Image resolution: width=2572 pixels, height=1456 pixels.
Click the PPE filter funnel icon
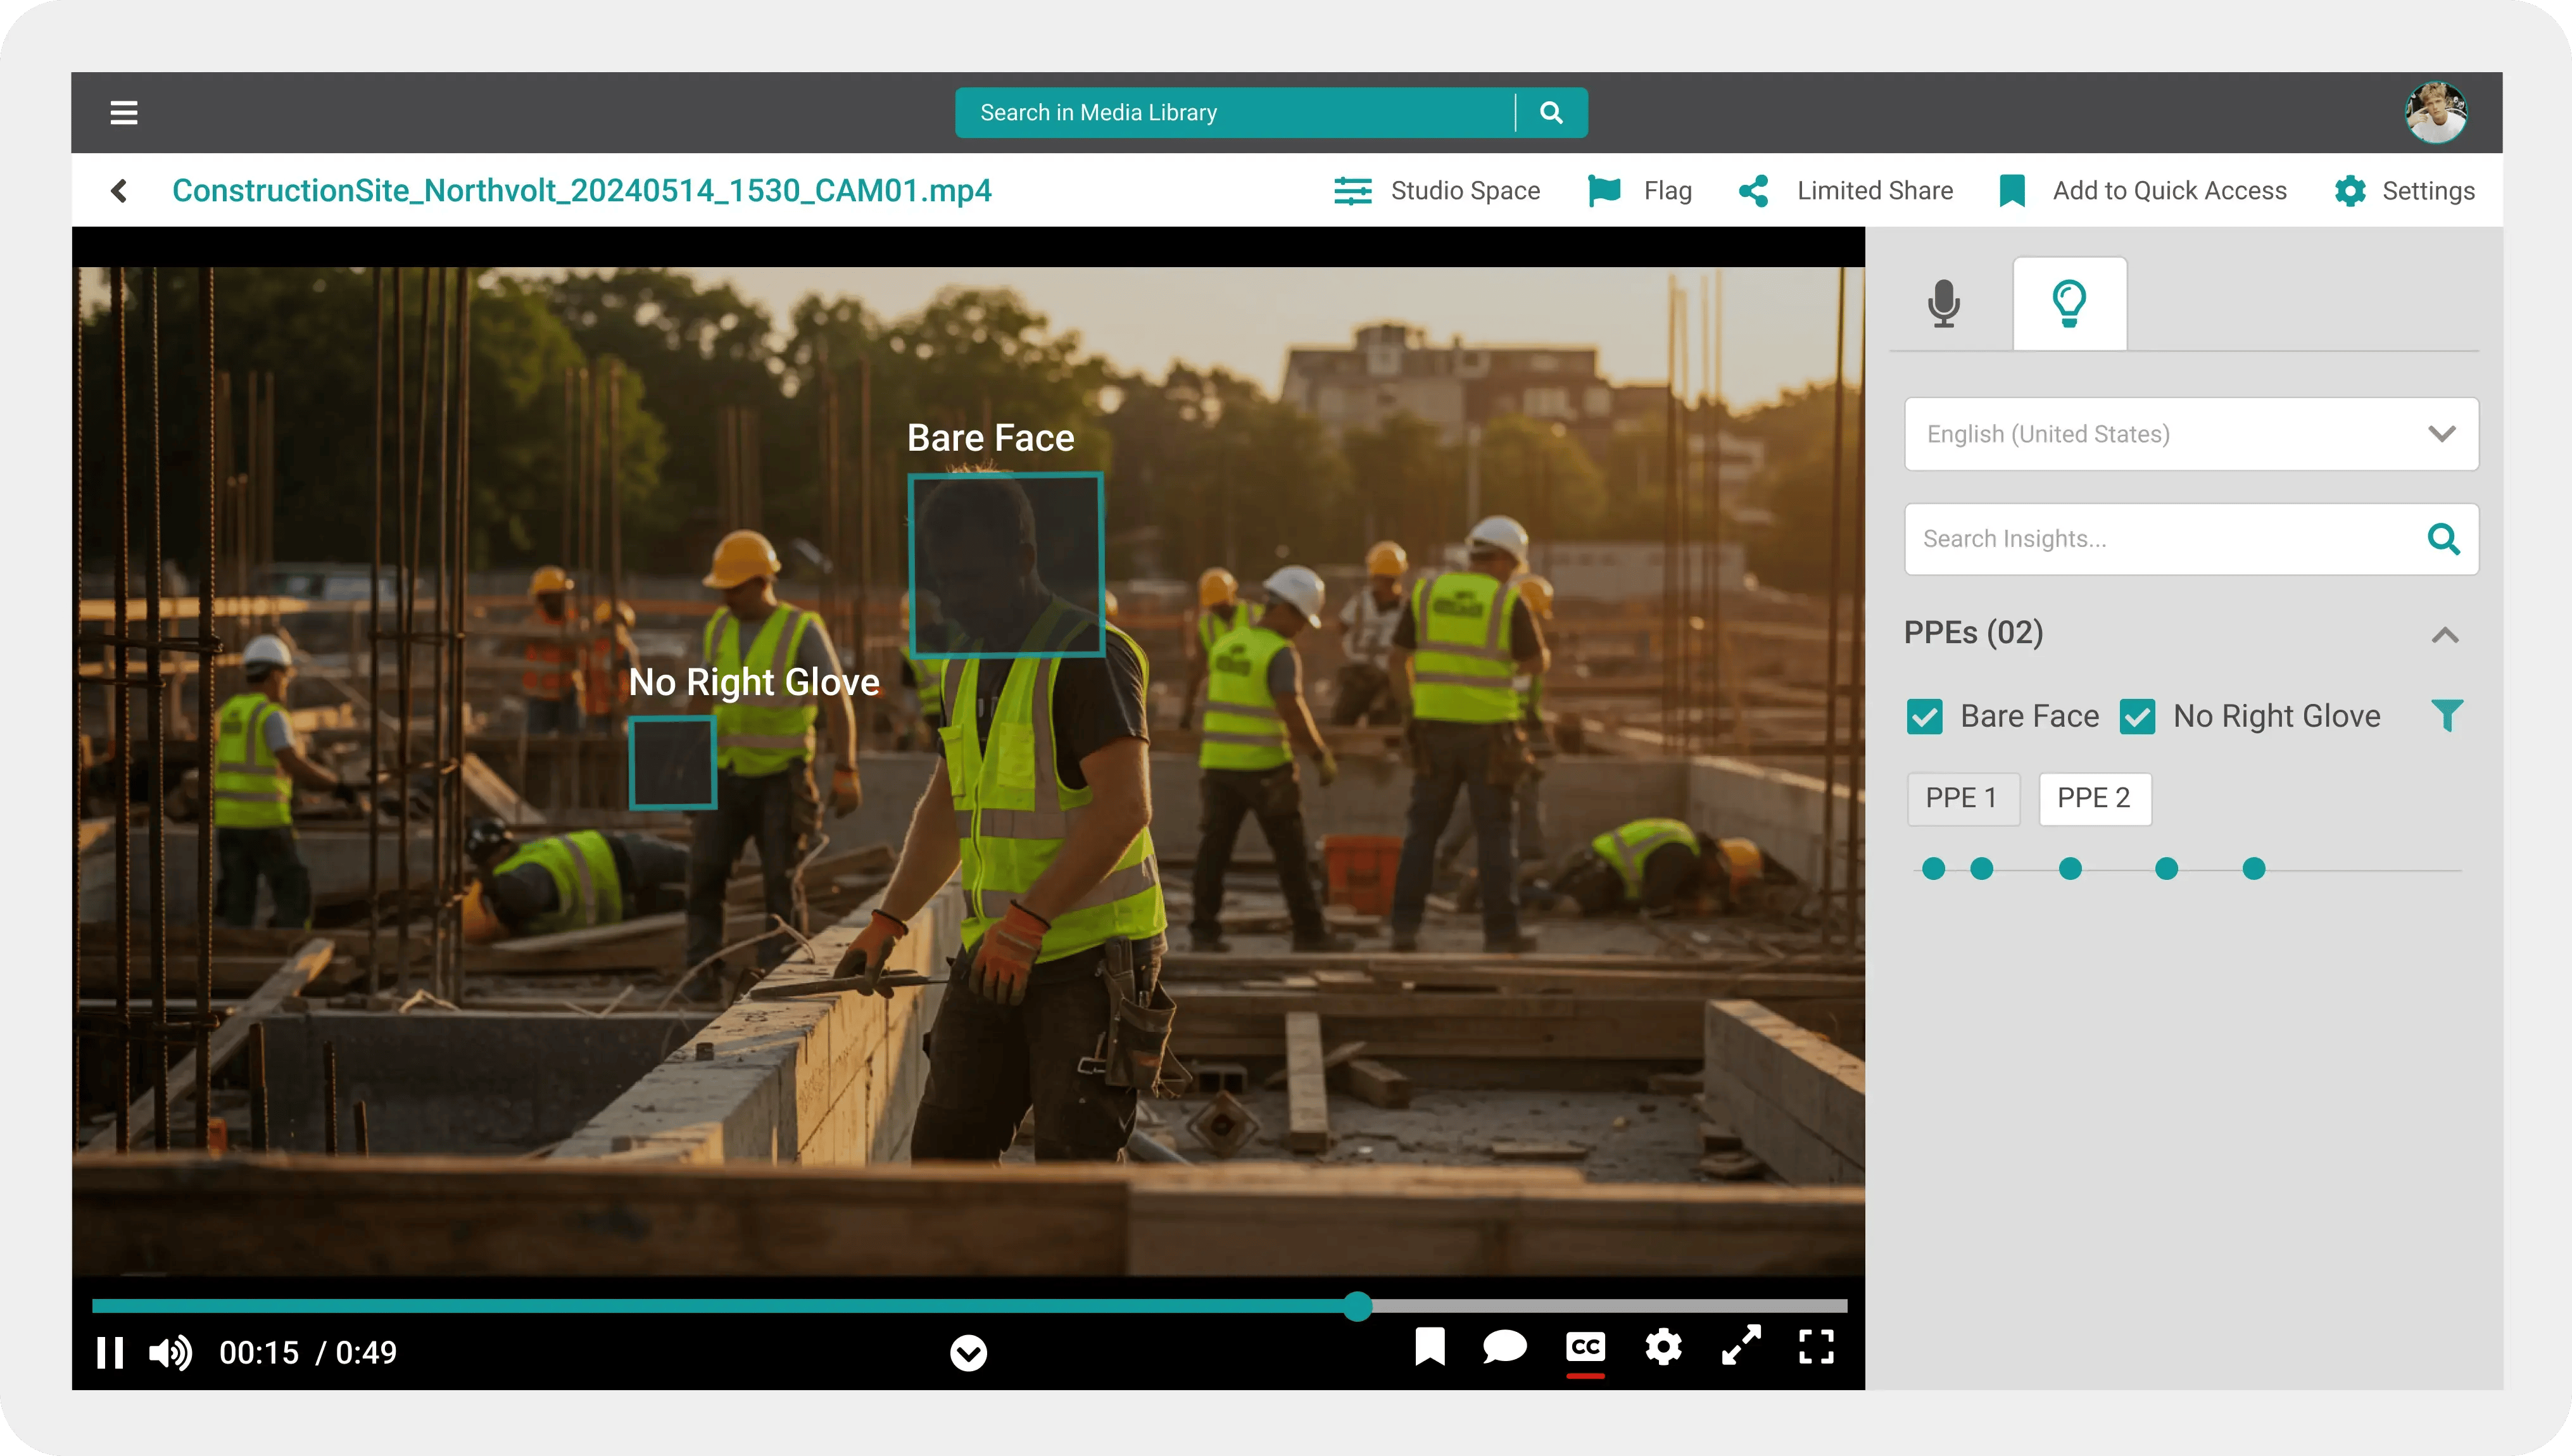tap(2446, 716)
